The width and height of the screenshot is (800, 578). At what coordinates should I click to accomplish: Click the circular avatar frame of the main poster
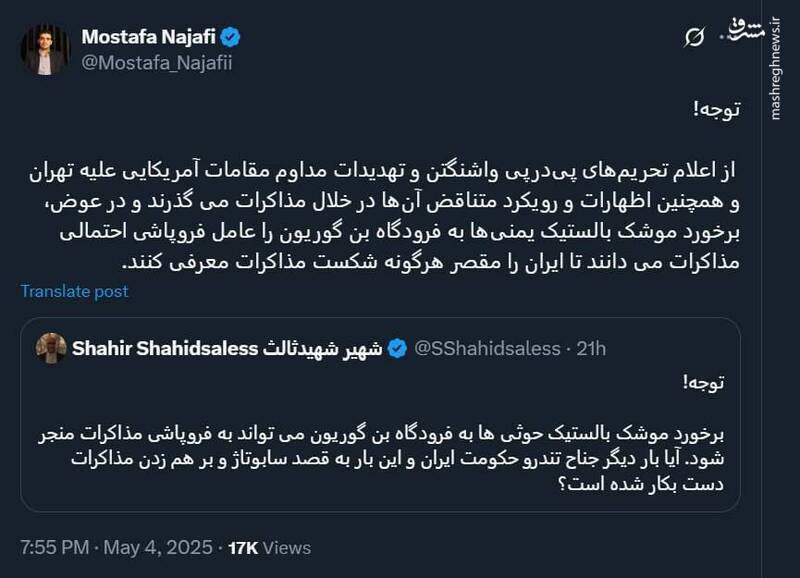(x=44, y=44)
